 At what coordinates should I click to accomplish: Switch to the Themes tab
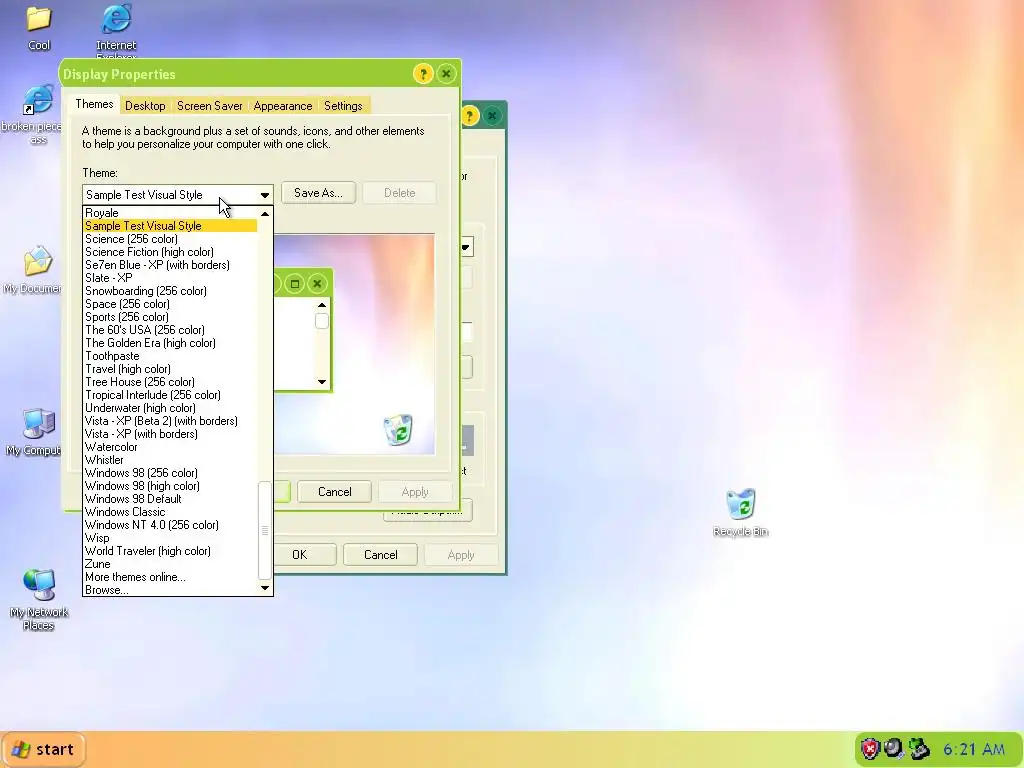point(94,104)
